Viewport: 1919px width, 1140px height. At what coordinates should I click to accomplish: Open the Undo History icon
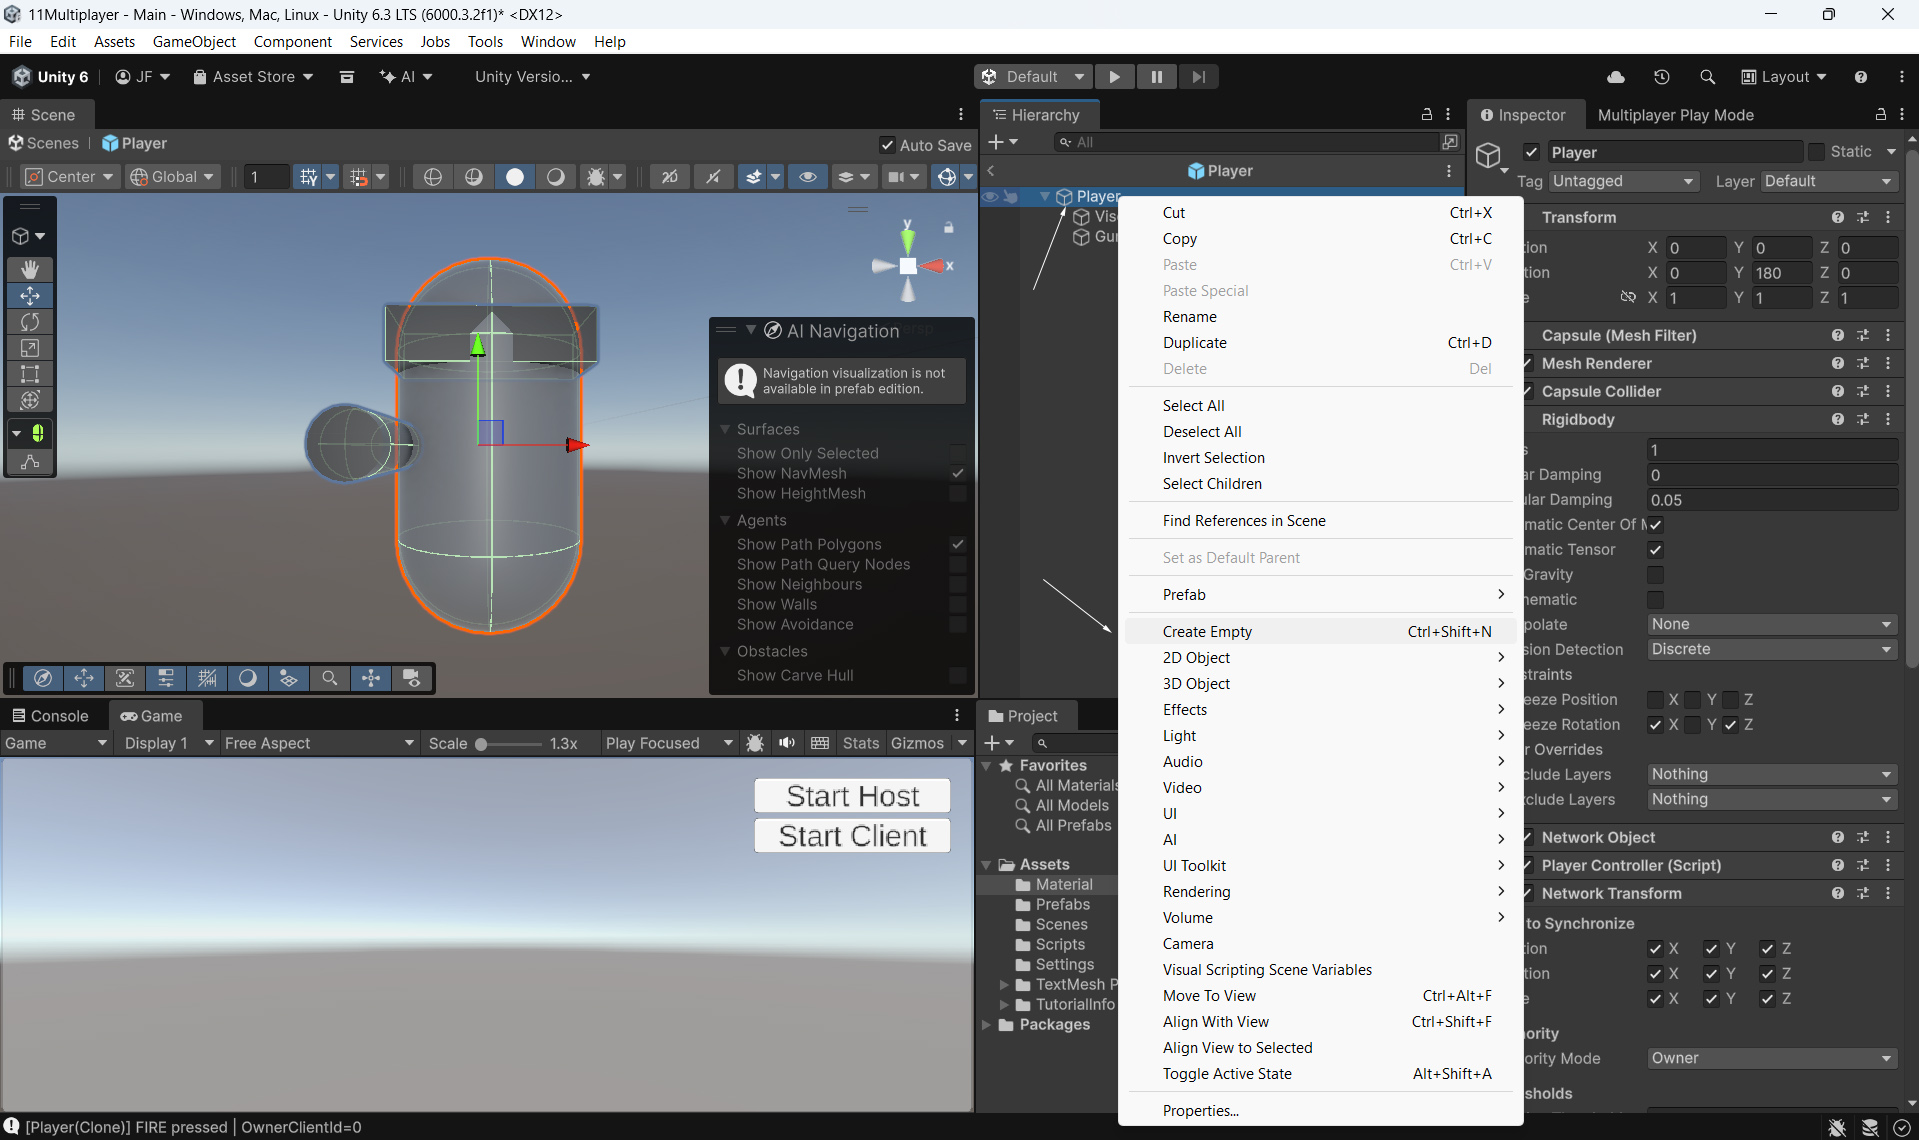tap(1661, 77)
